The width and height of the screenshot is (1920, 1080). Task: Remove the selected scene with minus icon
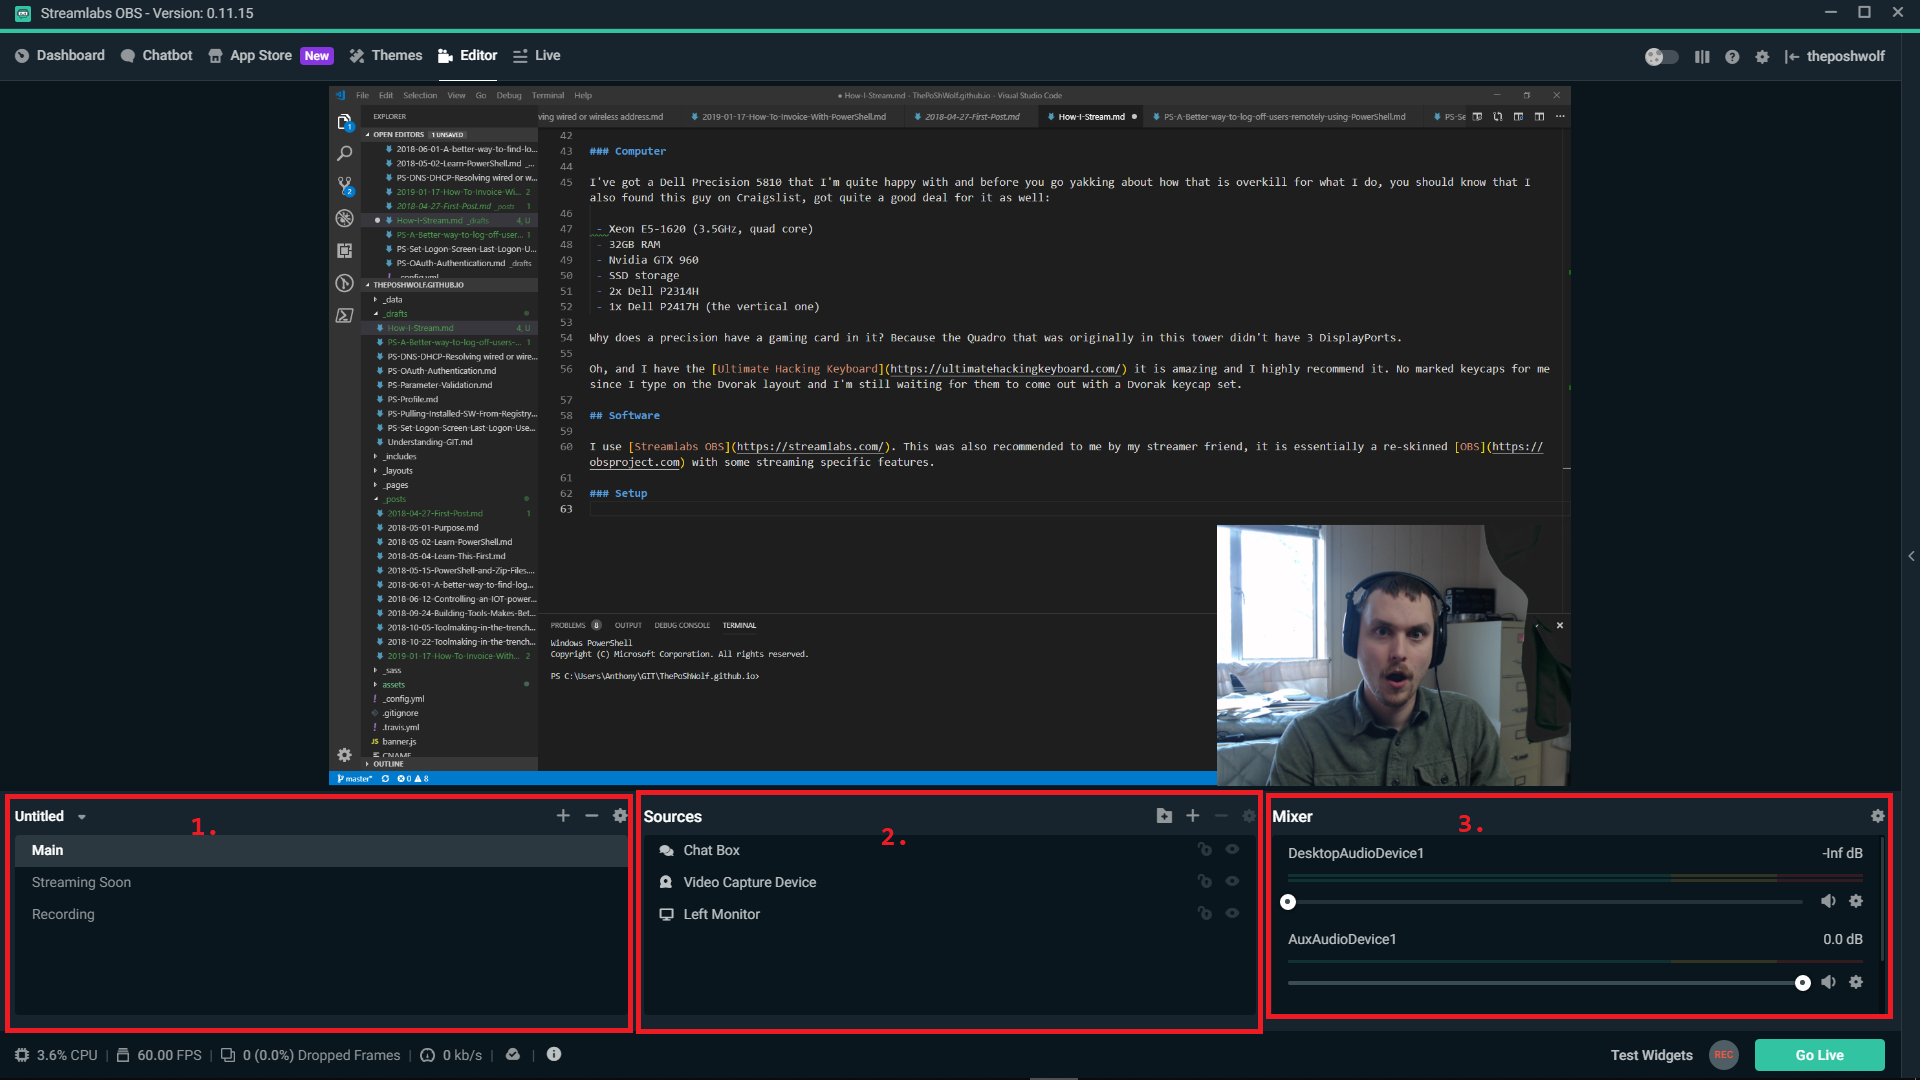coord(592,816)
